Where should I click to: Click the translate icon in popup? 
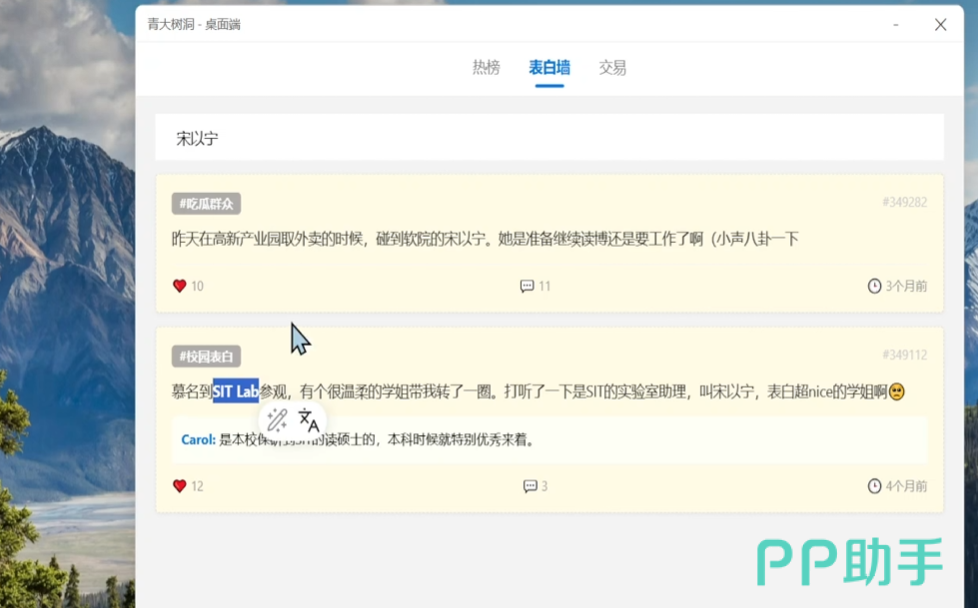point(309,420)
